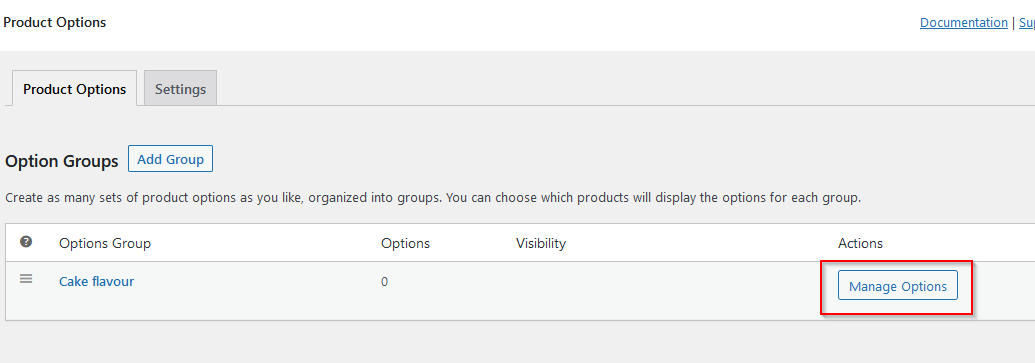This screenshot has height=363, width=1035.
Task: Click the partially visible Support link
Action: (1027, 22)
